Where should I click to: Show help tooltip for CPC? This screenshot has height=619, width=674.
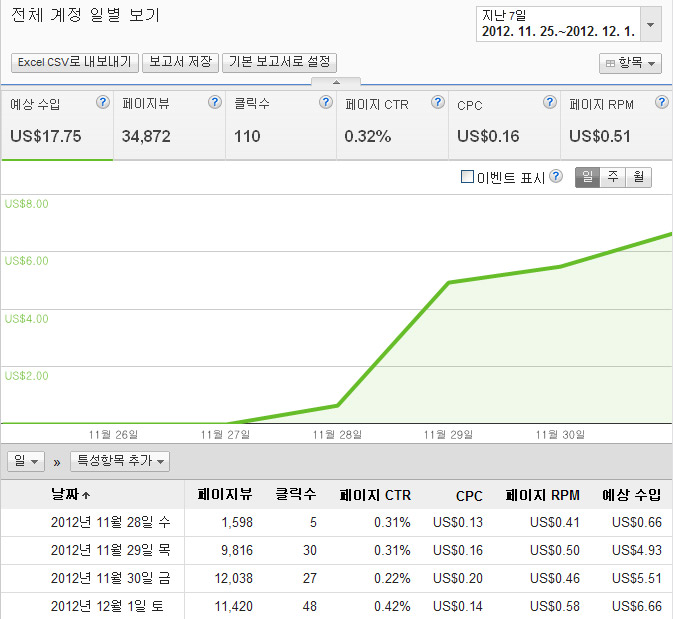549,103
